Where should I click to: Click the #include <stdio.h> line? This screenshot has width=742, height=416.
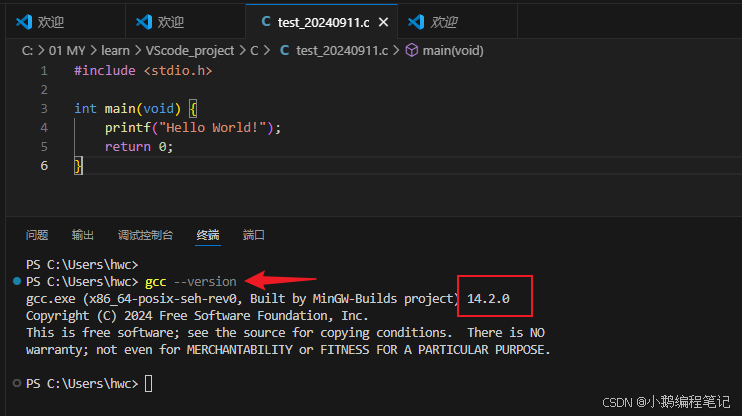click(x=143, y=71)
